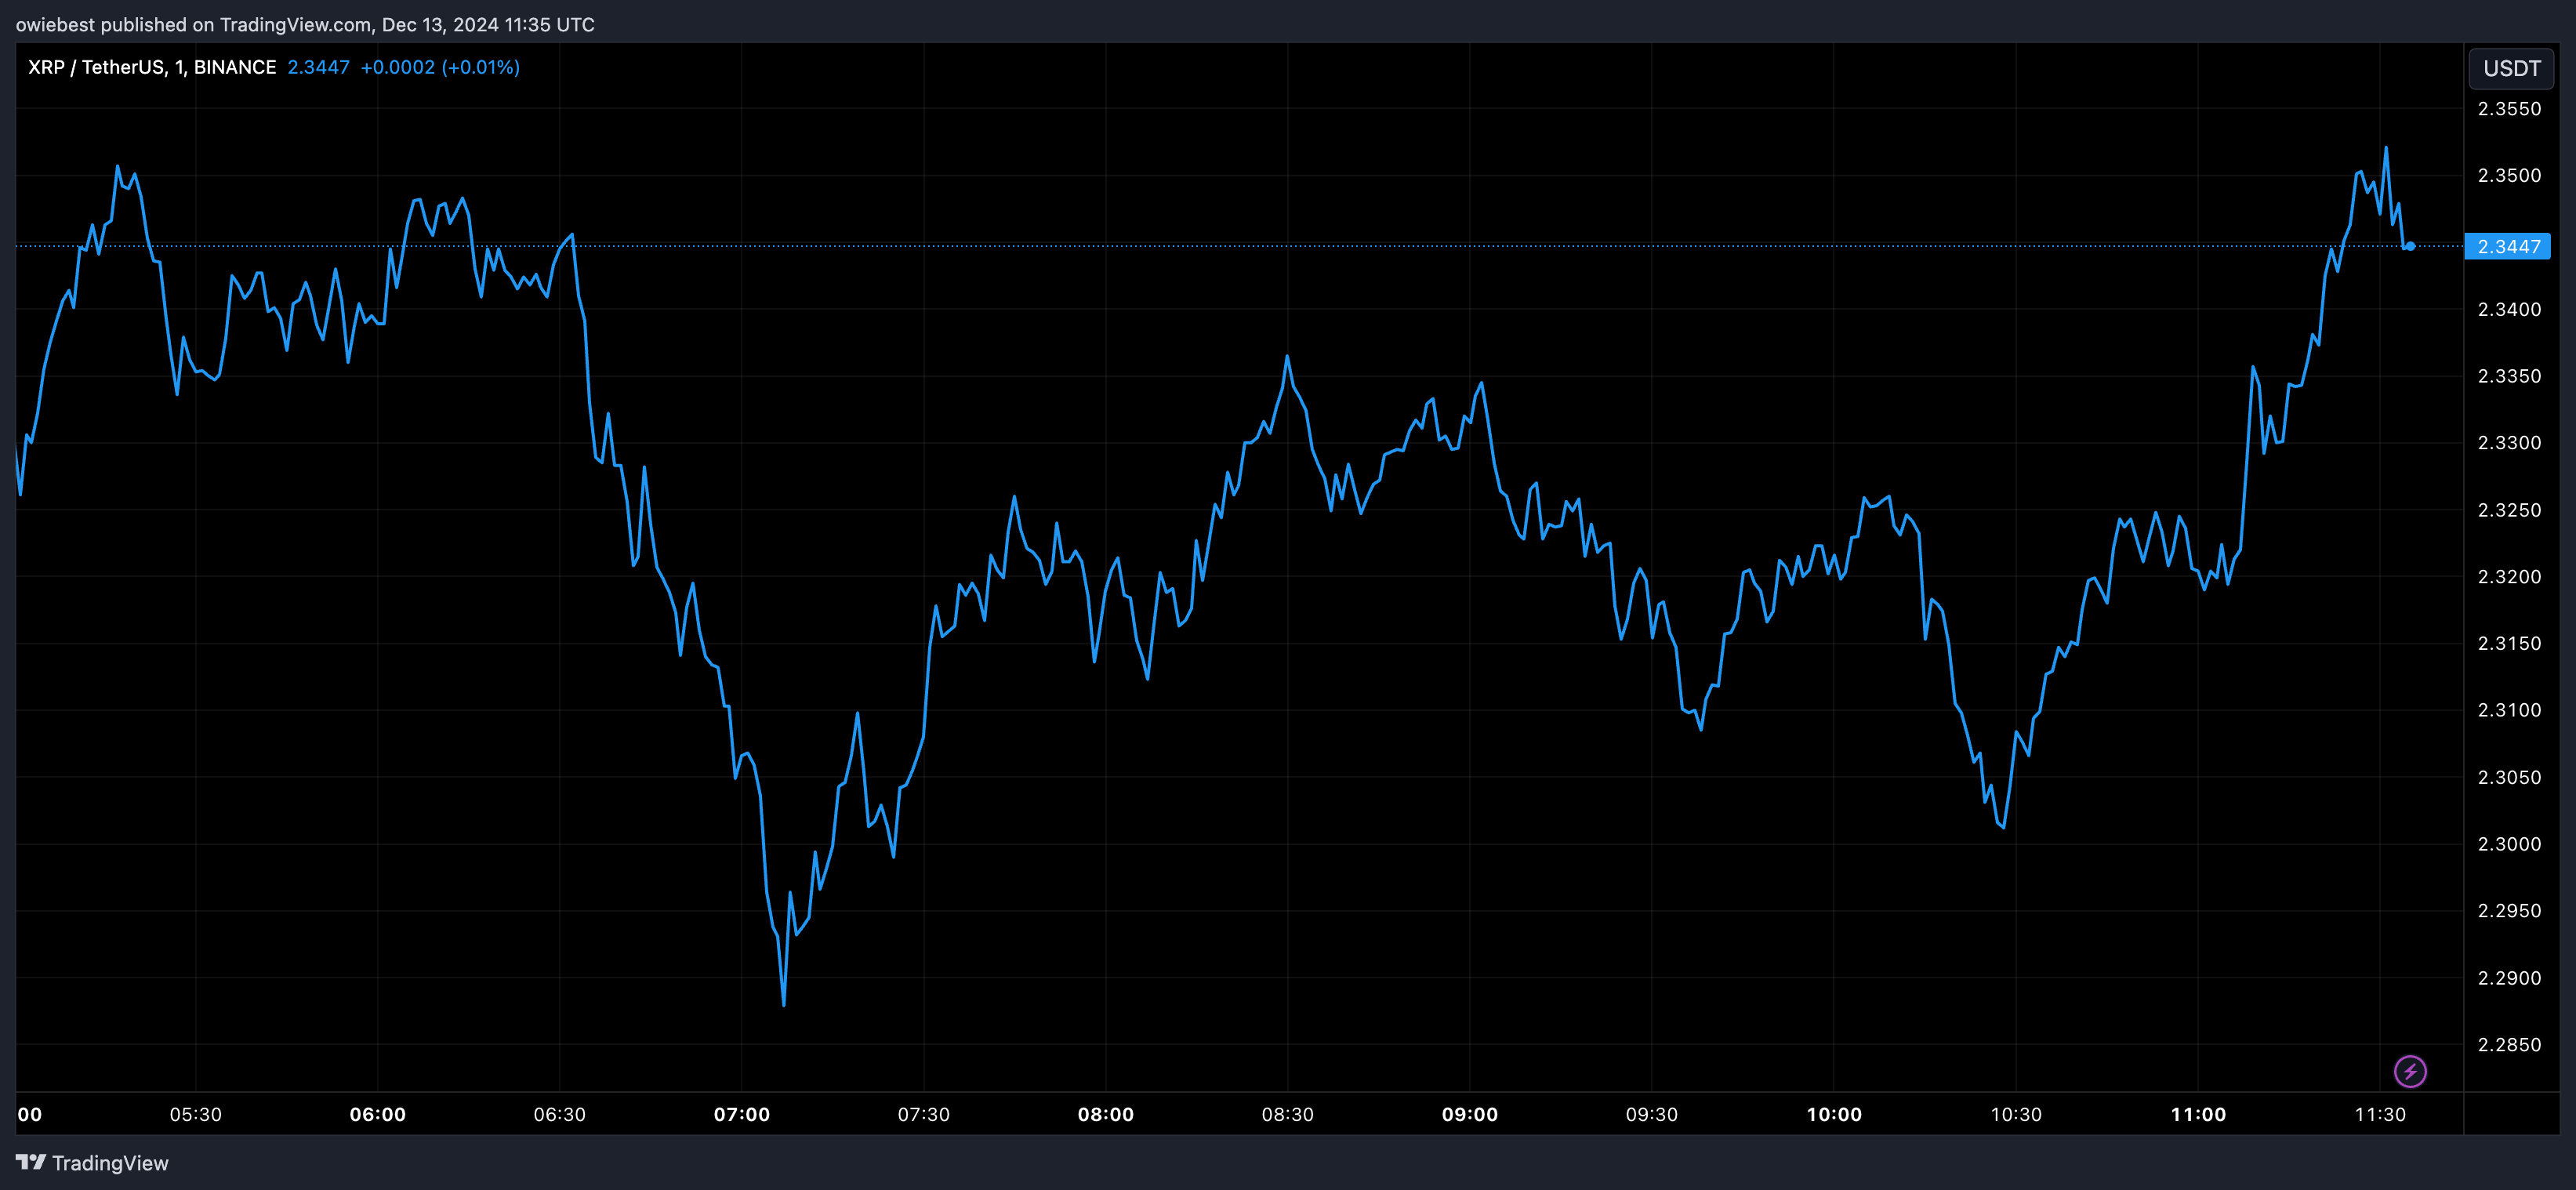Screen dimensions: 2576x1190
Task: Click the 08:30 time axis label
Action: point(1287,1115)
